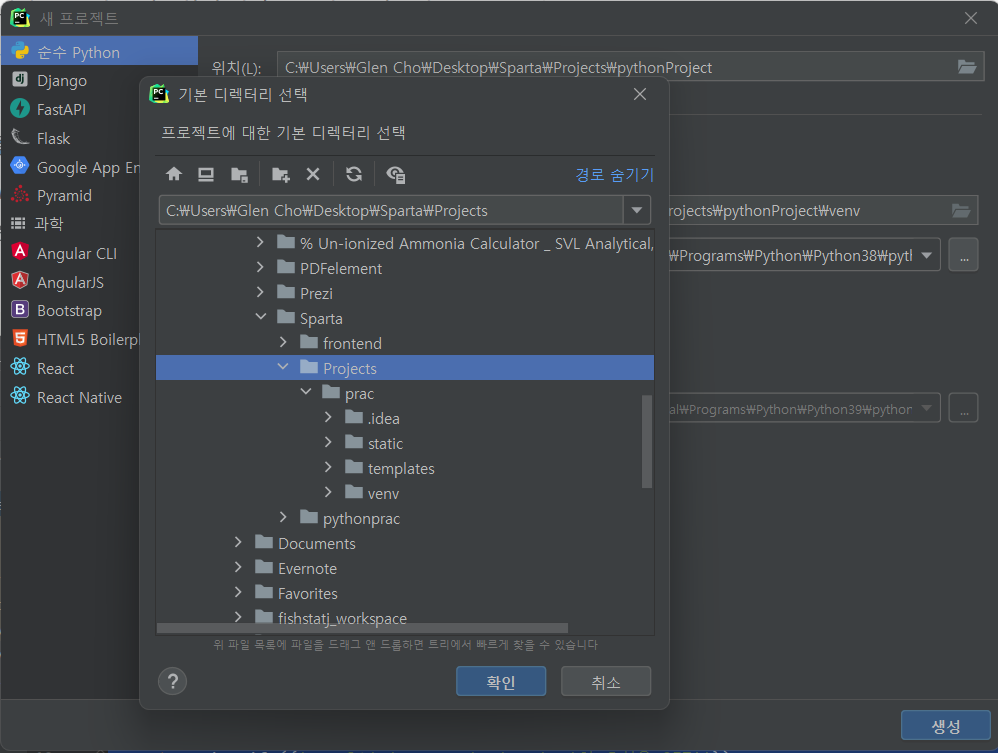The height and width of the screenshot is (753, 998).
Task: Select the Projects folder row
Action: 405,368
